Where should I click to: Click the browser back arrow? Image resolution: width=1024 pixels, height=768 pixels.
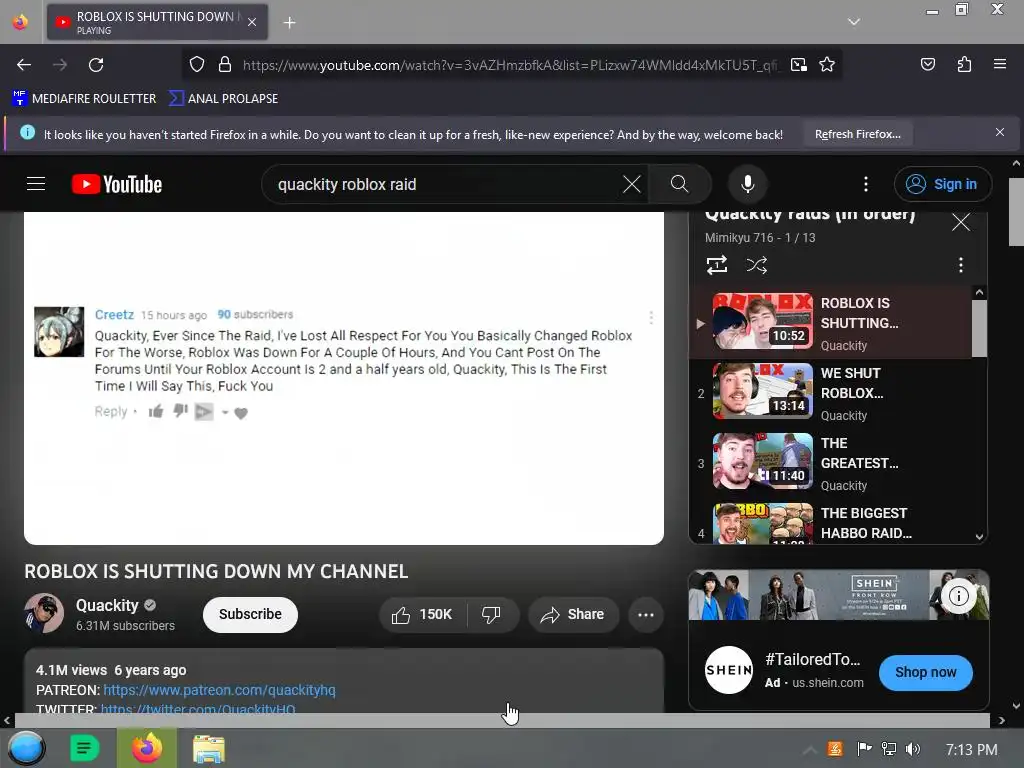click(x=24, y=65)
